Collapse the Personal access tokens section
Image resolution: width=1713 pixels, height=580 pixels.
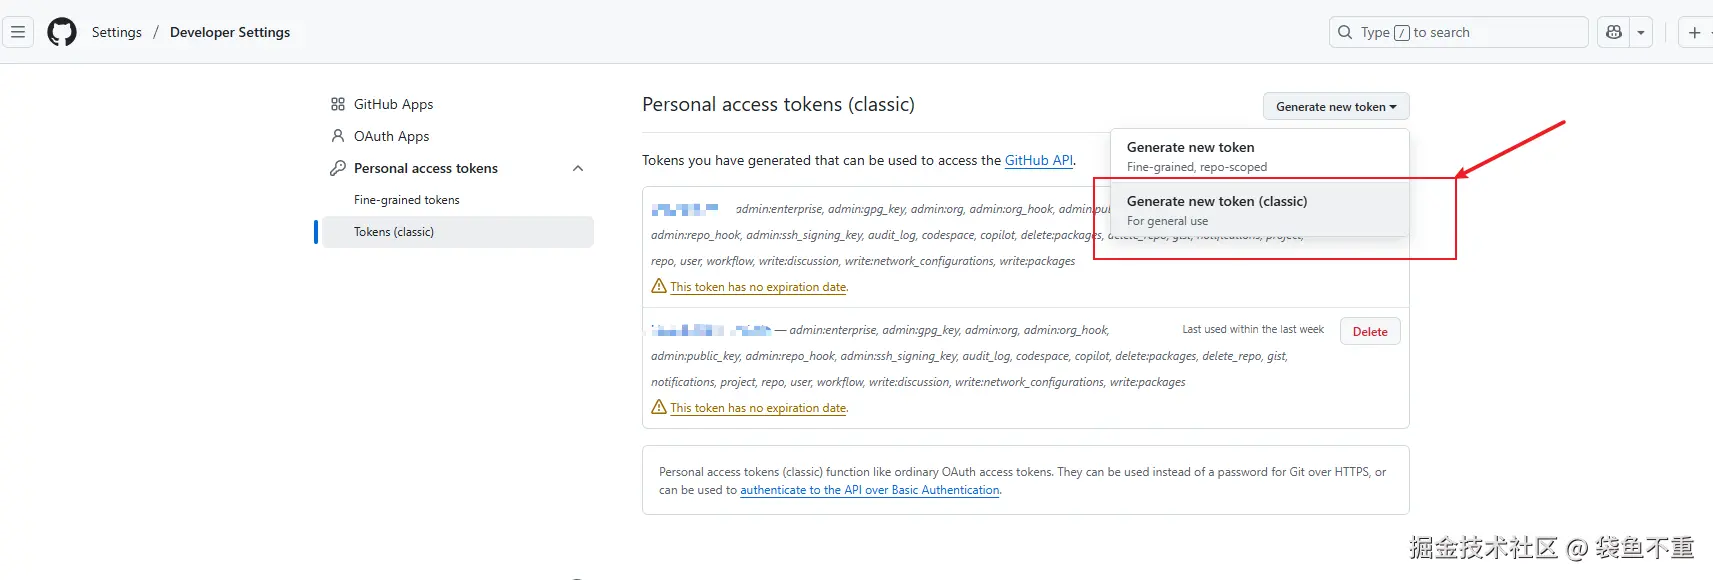coord(578,168)
